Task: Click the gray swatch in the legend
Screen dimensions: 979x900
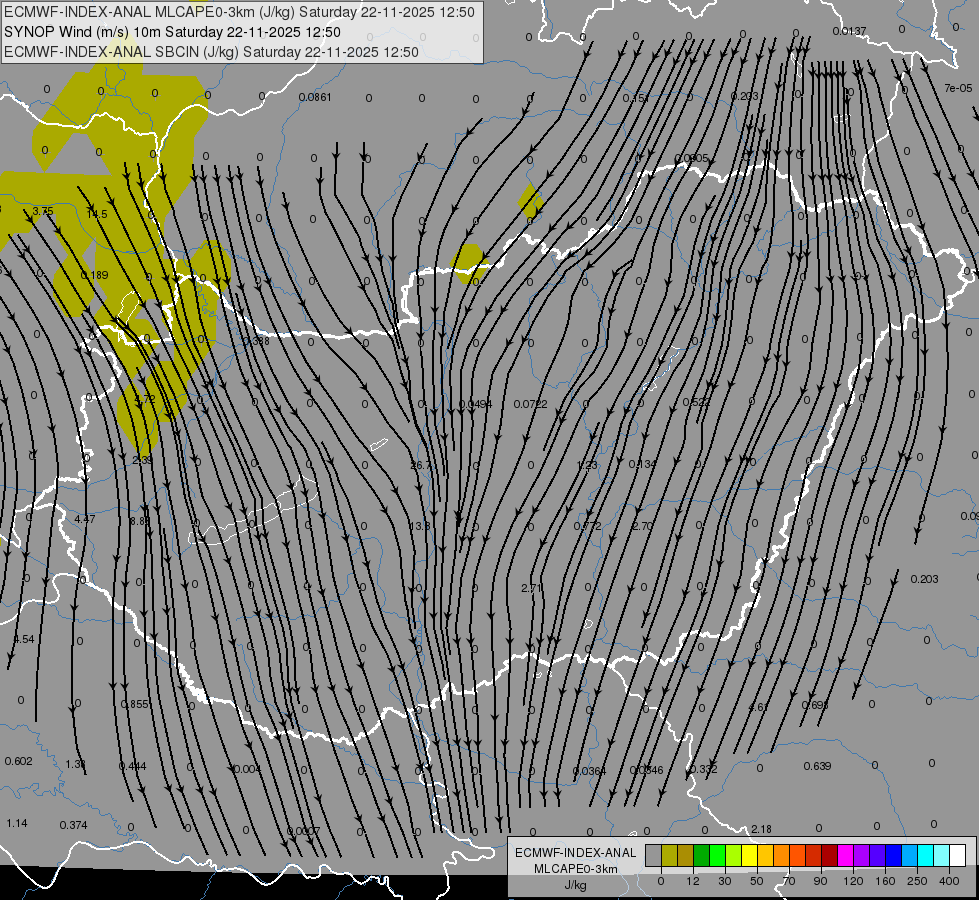Action: click(x=653, y=855)
